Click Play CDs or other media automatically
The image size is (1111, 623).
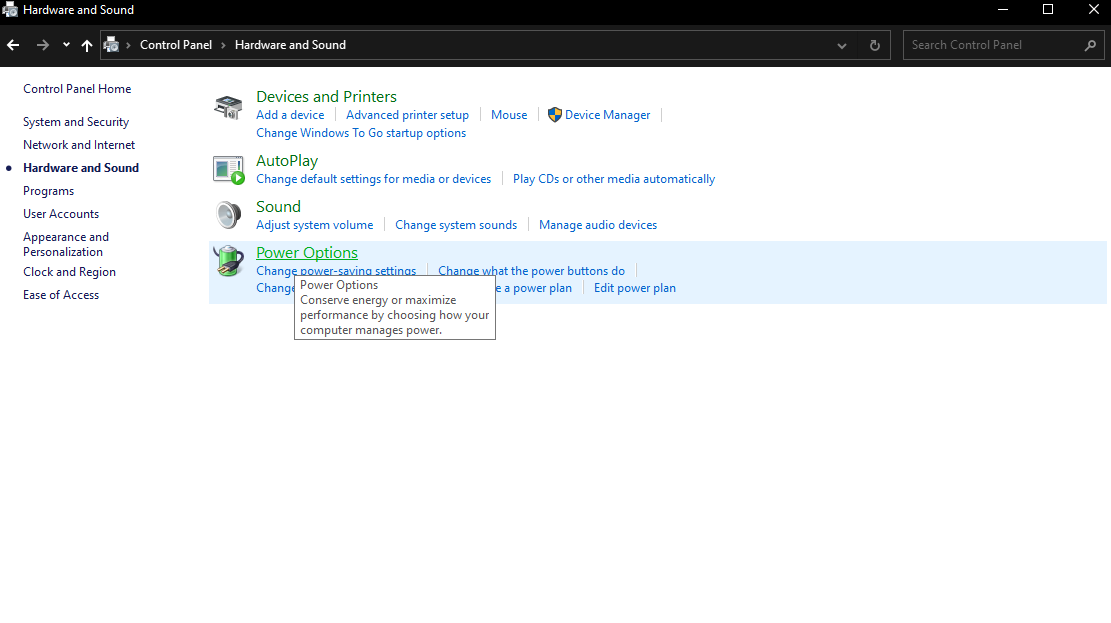pos(614,179)
